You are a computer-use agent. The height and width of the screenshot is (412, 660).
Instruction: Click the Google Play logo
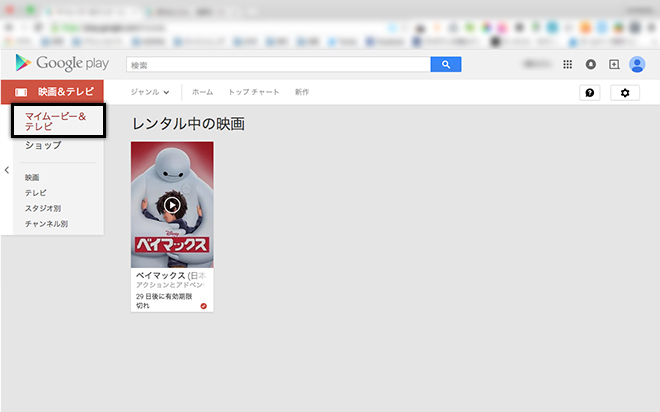pyautogui.click(x=62, y=63)
